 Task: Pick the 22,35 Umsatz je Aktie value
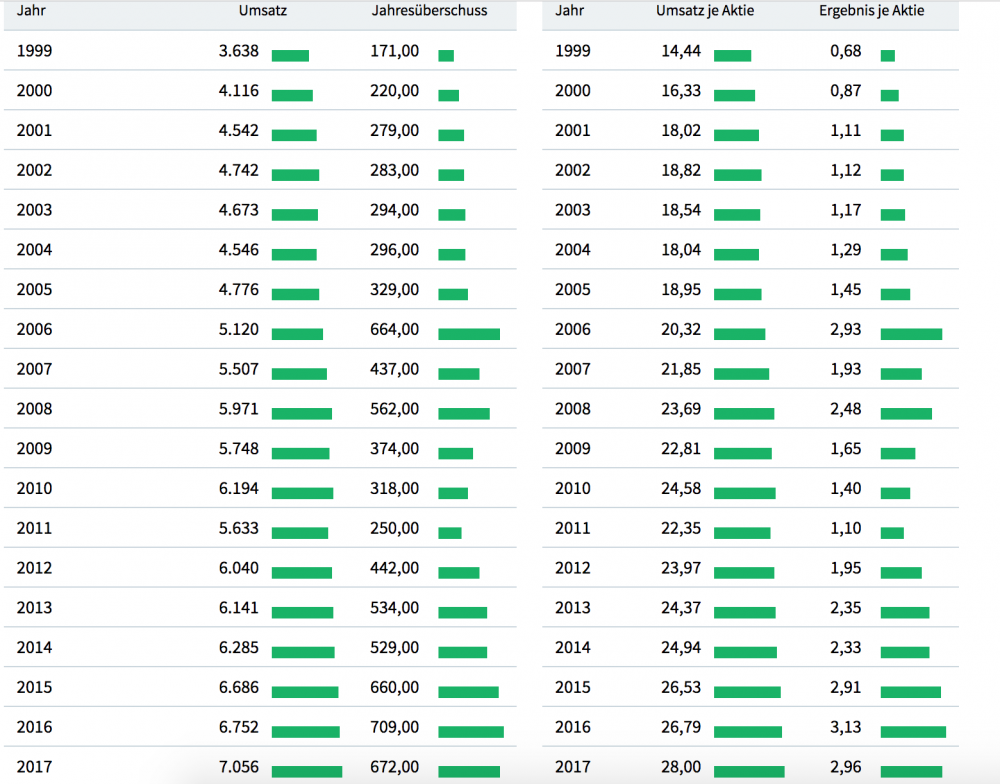[x=681, y=528]
